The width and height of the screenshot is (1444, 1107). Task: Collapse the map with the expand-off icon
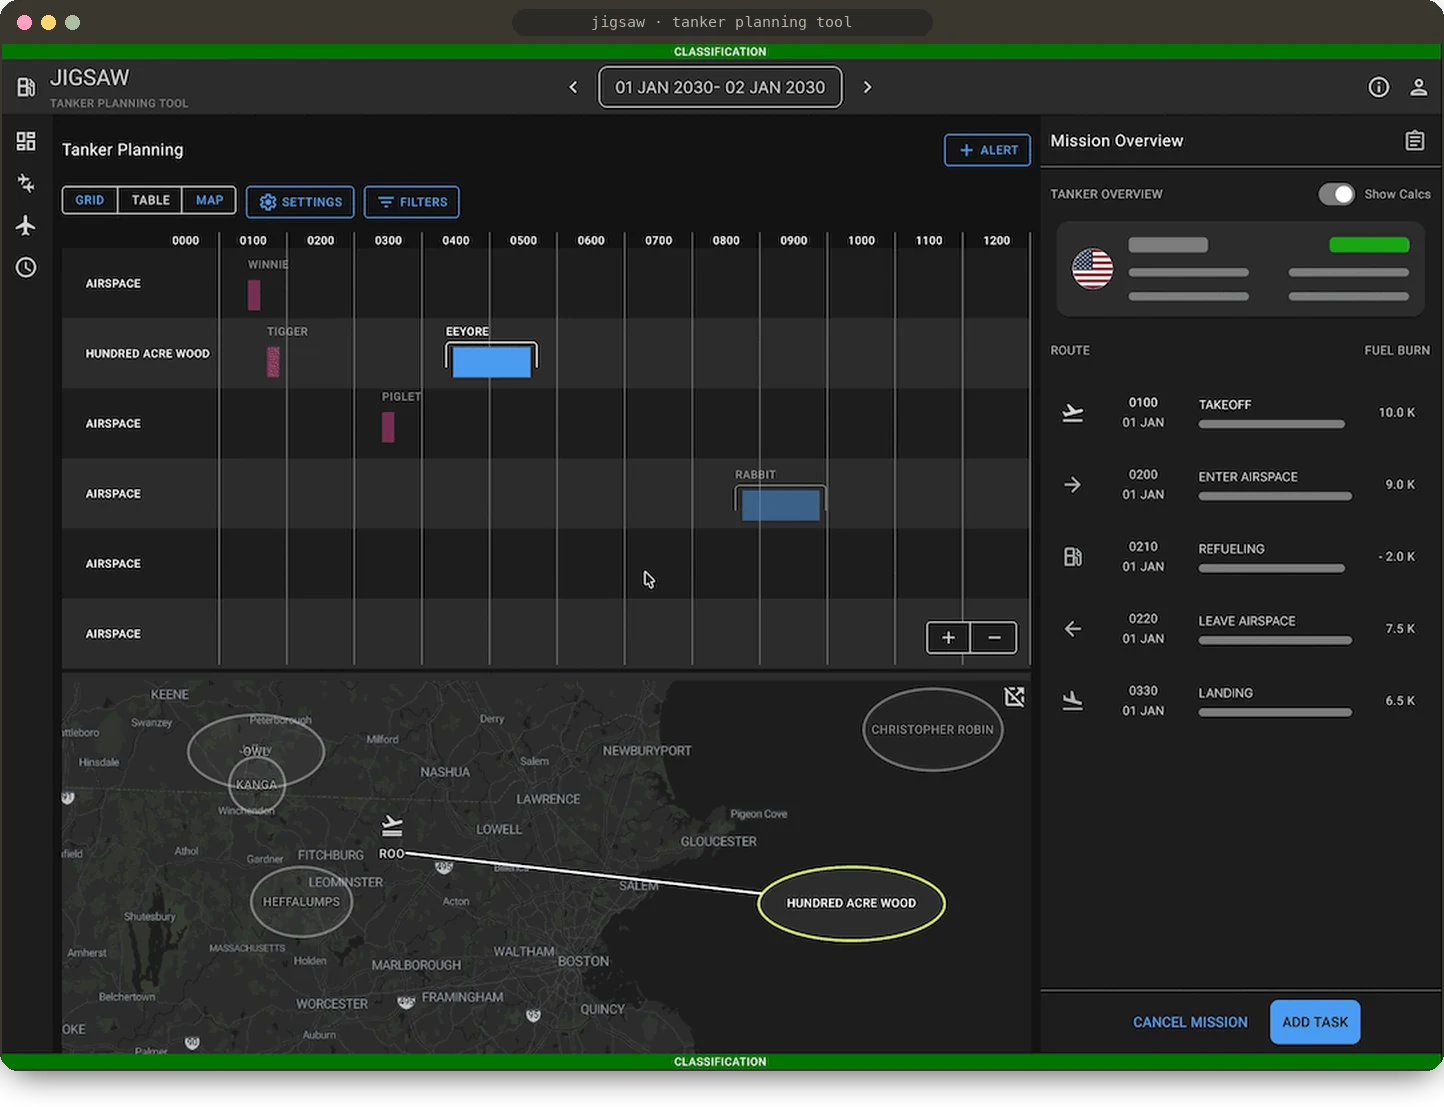1014,696
